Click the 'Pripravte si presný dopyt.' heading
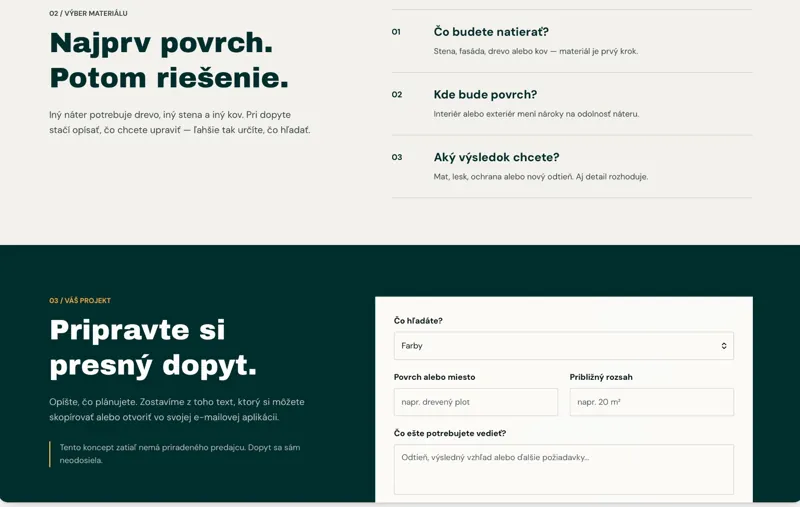 [x=153, y=347]
